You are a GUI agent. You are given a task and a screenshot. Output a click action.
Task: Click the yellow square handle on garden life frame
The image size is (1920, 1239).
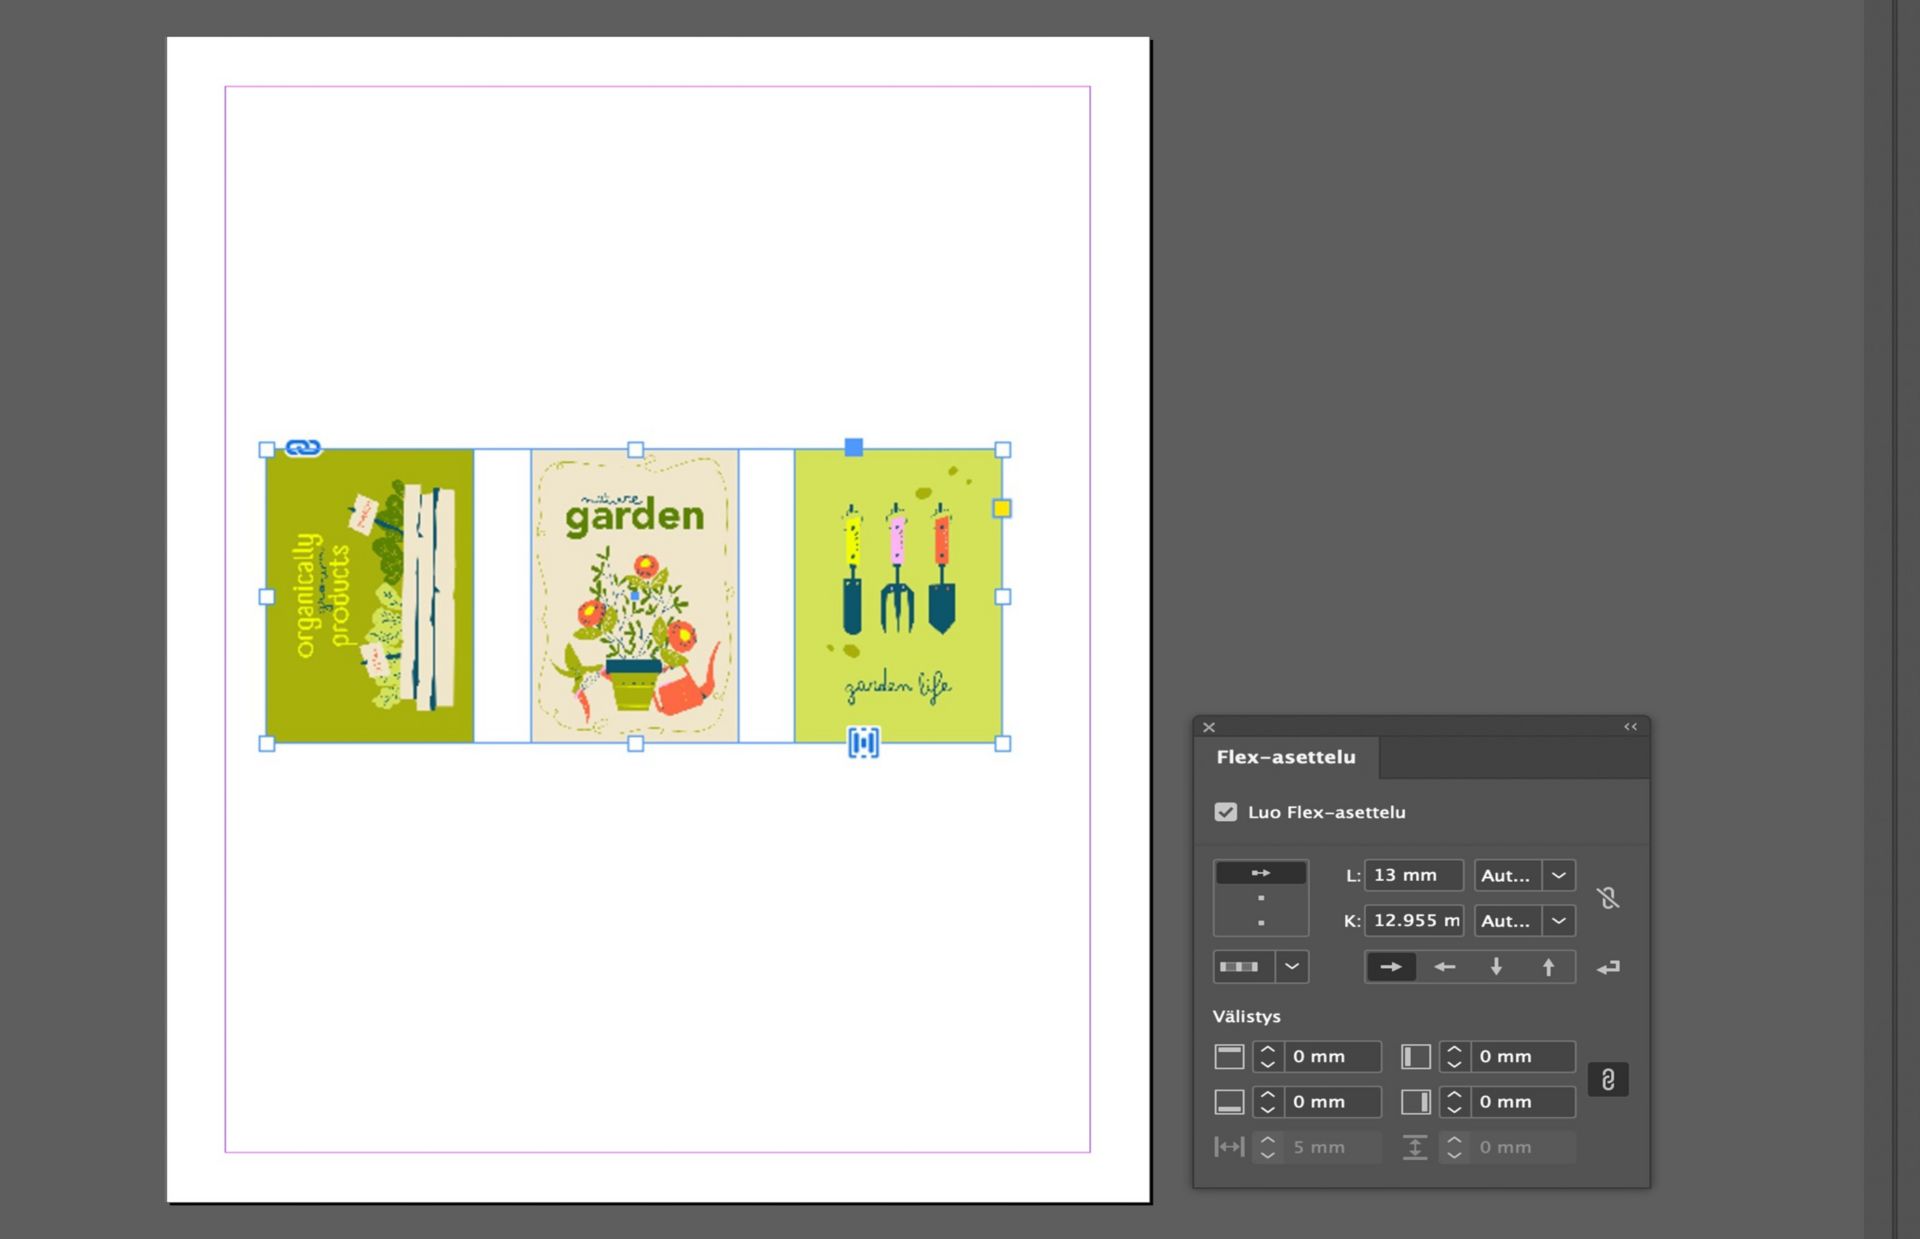[x=1002, y=509]
